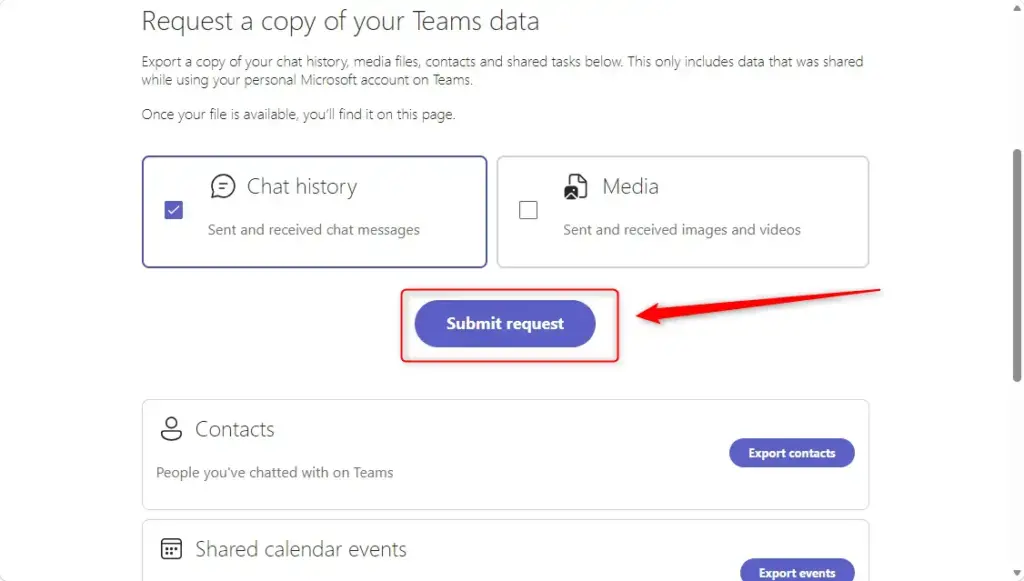Click the Chat history speech bubble icon
Image resolution: width=1024 pixels, height=581 pixels.
tap(223, 186)
